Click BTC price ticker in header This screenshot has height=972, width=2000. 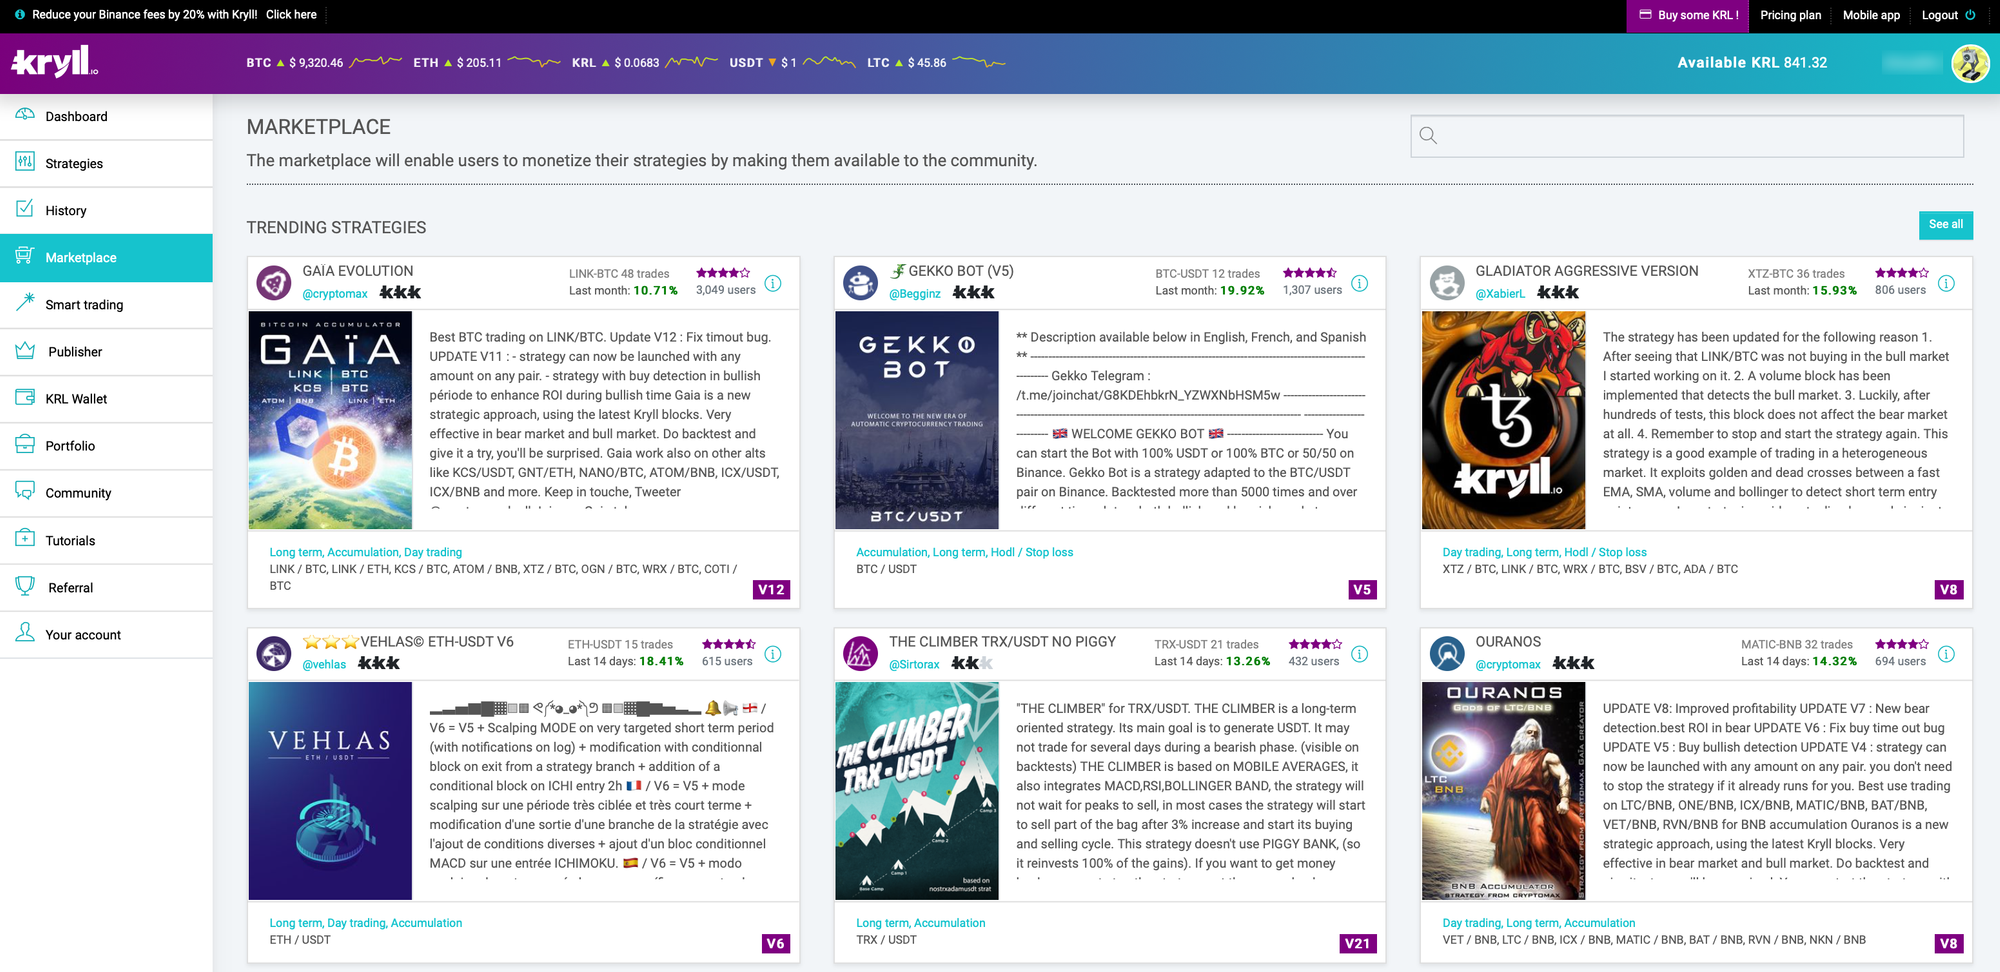(x=323, y=63)
